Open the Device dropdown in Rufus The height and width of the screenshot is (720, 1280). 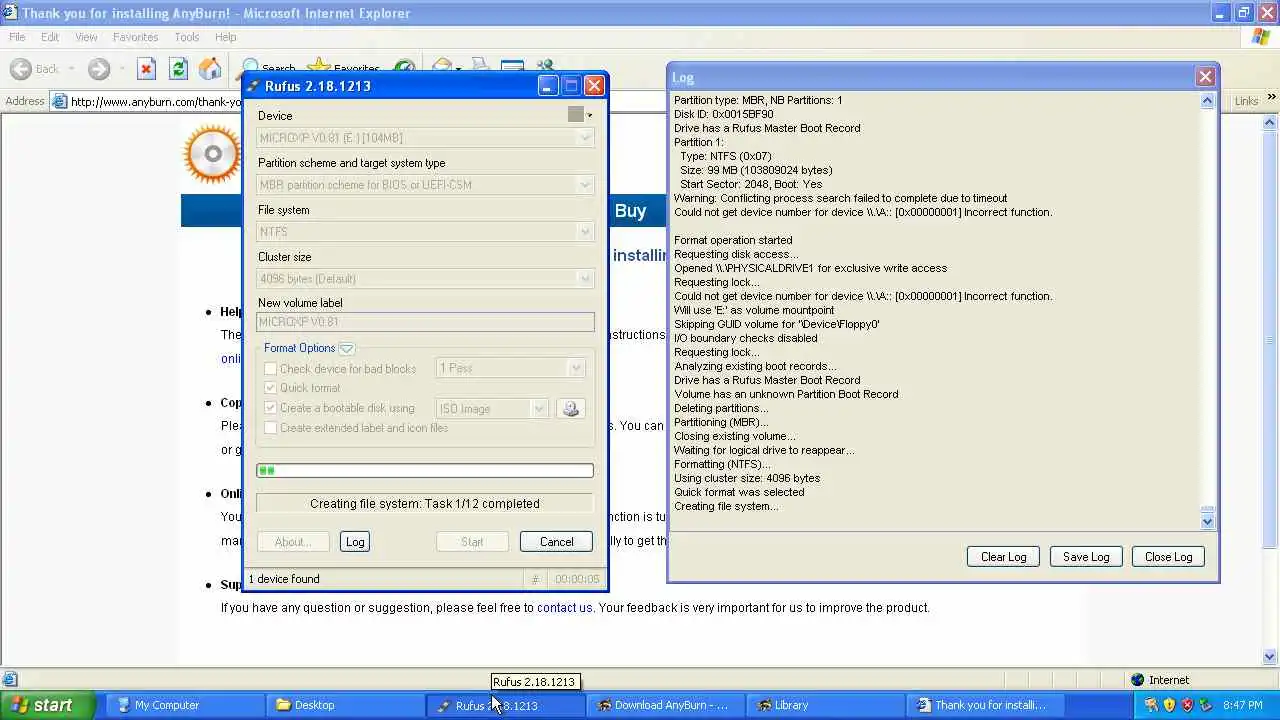pyautogui.click(x=426, y=138)
